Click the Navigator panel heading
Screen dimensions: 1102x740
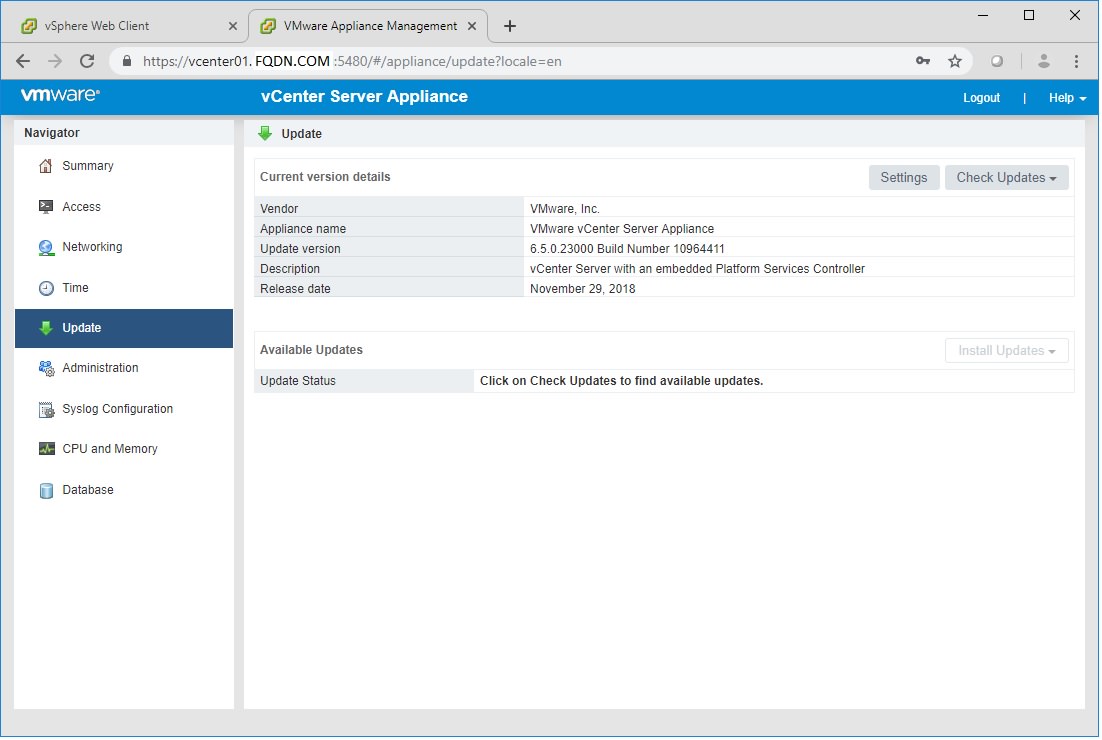[x=52, y=133]
